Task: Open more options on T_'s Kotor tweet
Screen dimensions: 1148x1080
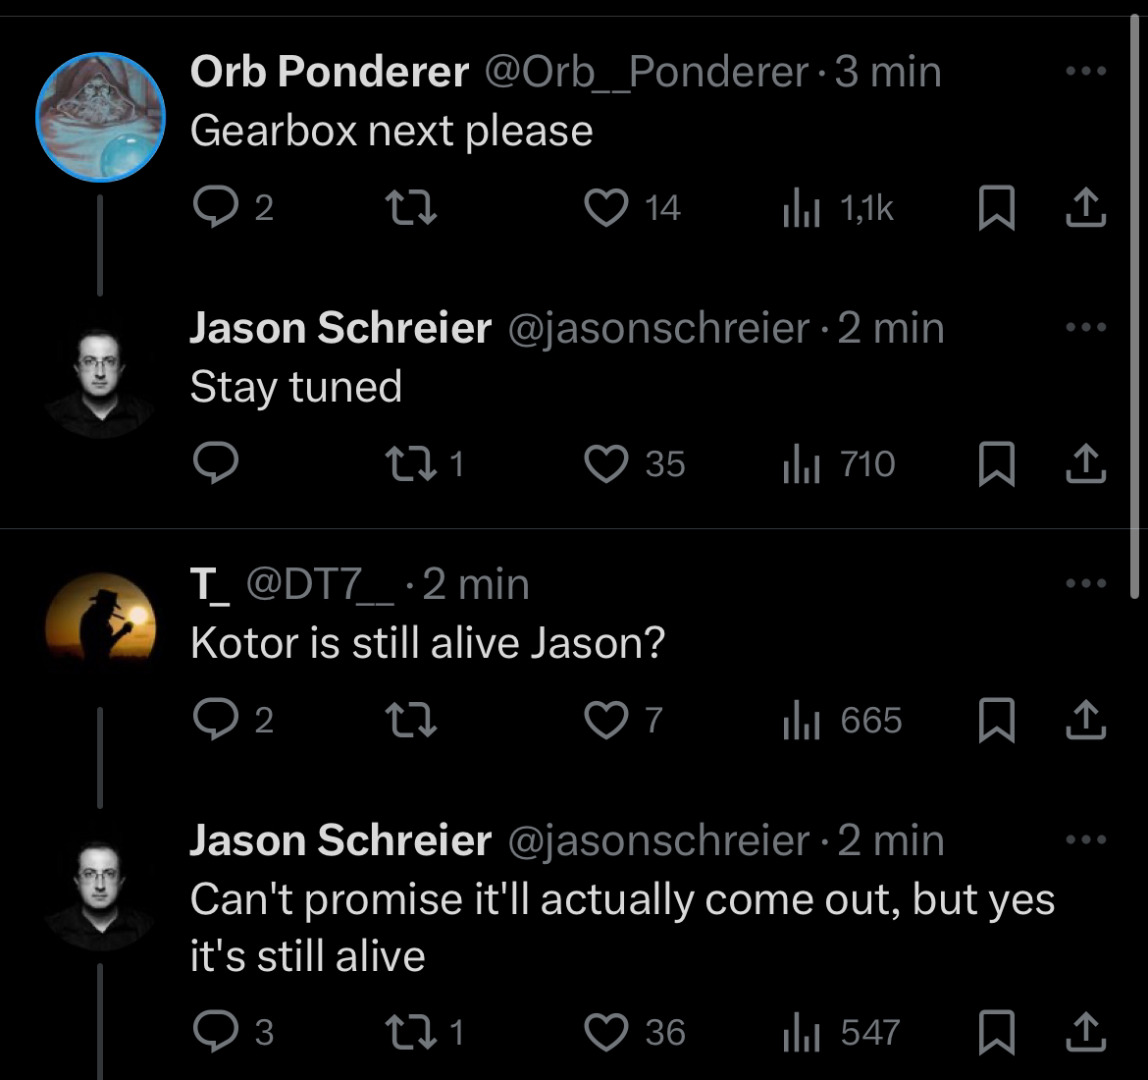Action: (1086, 583)
